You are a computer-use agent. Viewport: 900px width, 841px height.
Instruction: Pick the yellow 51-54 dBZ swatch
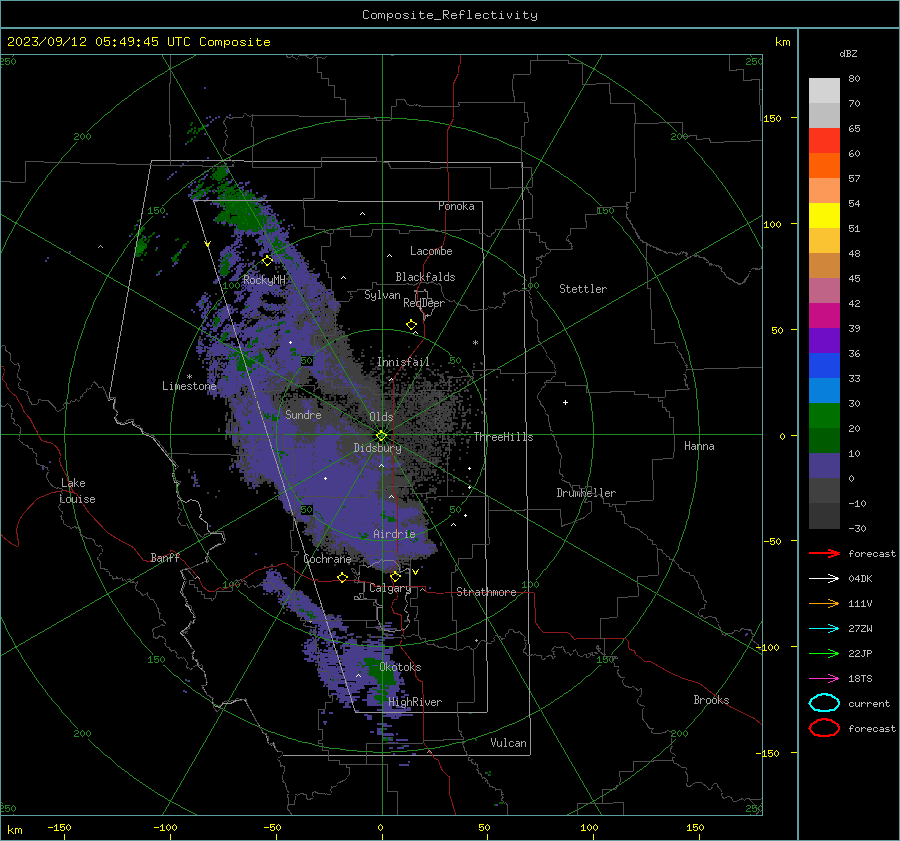click(x=824, y=215)
